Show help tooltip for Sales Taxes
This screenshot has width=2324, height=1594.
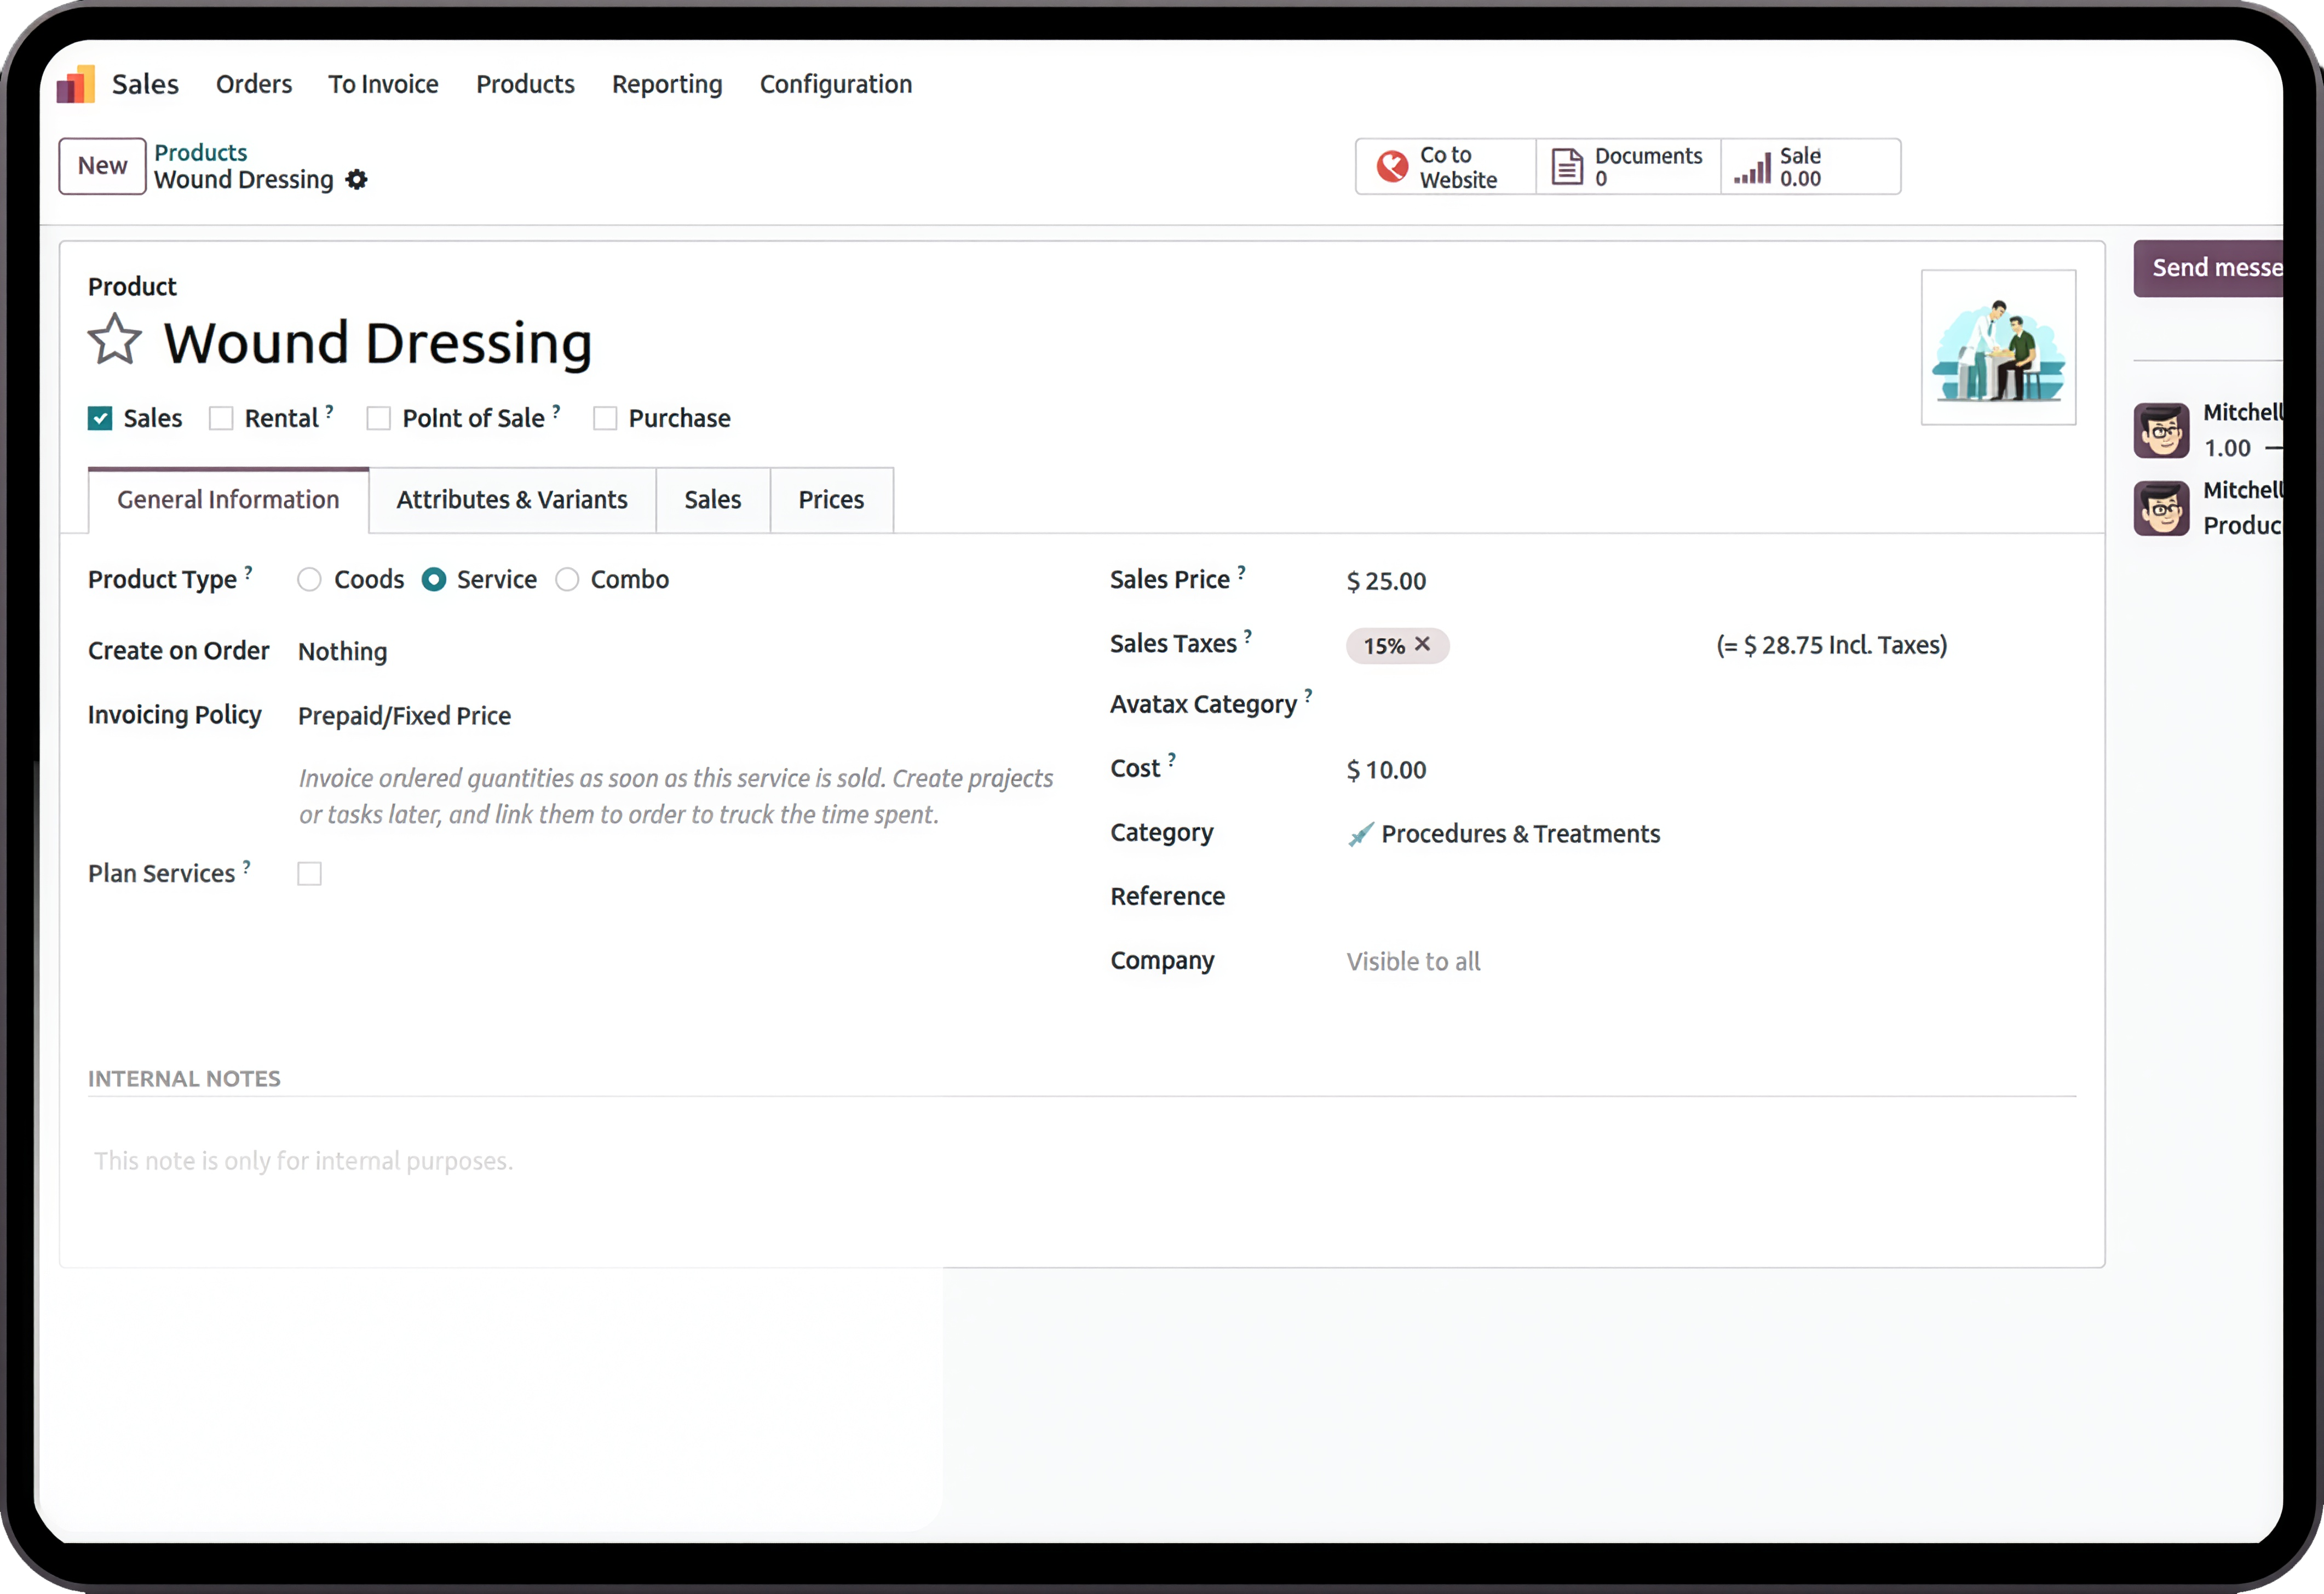click(1248, 636)
